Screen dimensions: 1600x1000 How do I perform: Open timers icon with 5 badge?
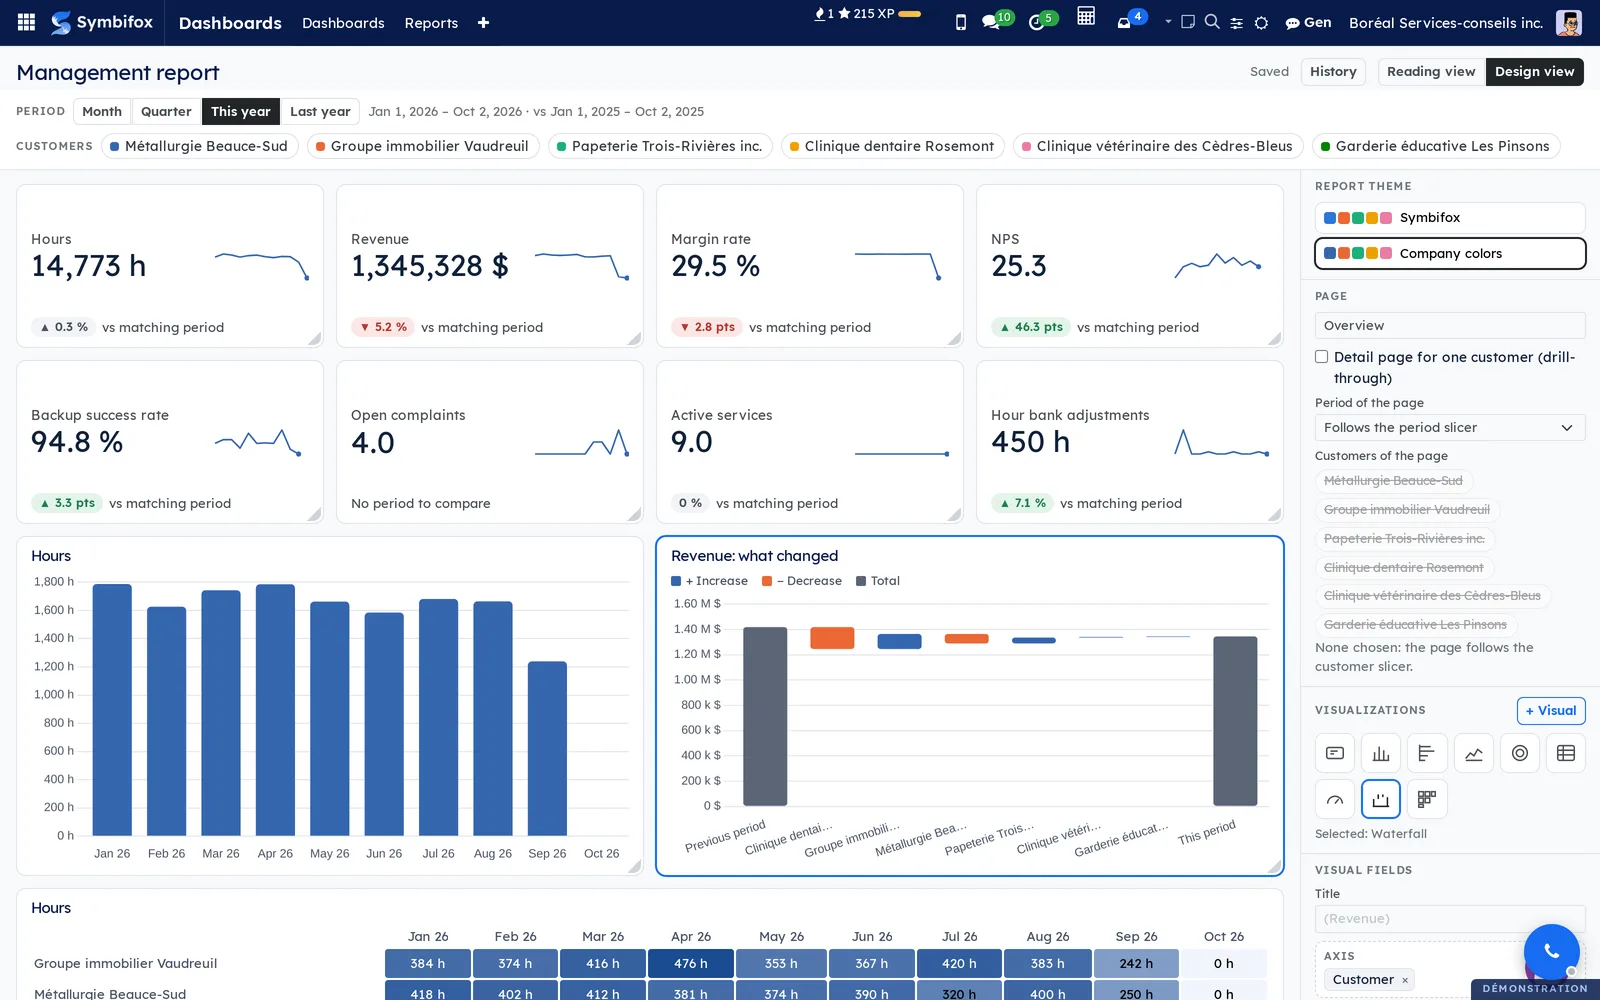(x=1041, y=21)
